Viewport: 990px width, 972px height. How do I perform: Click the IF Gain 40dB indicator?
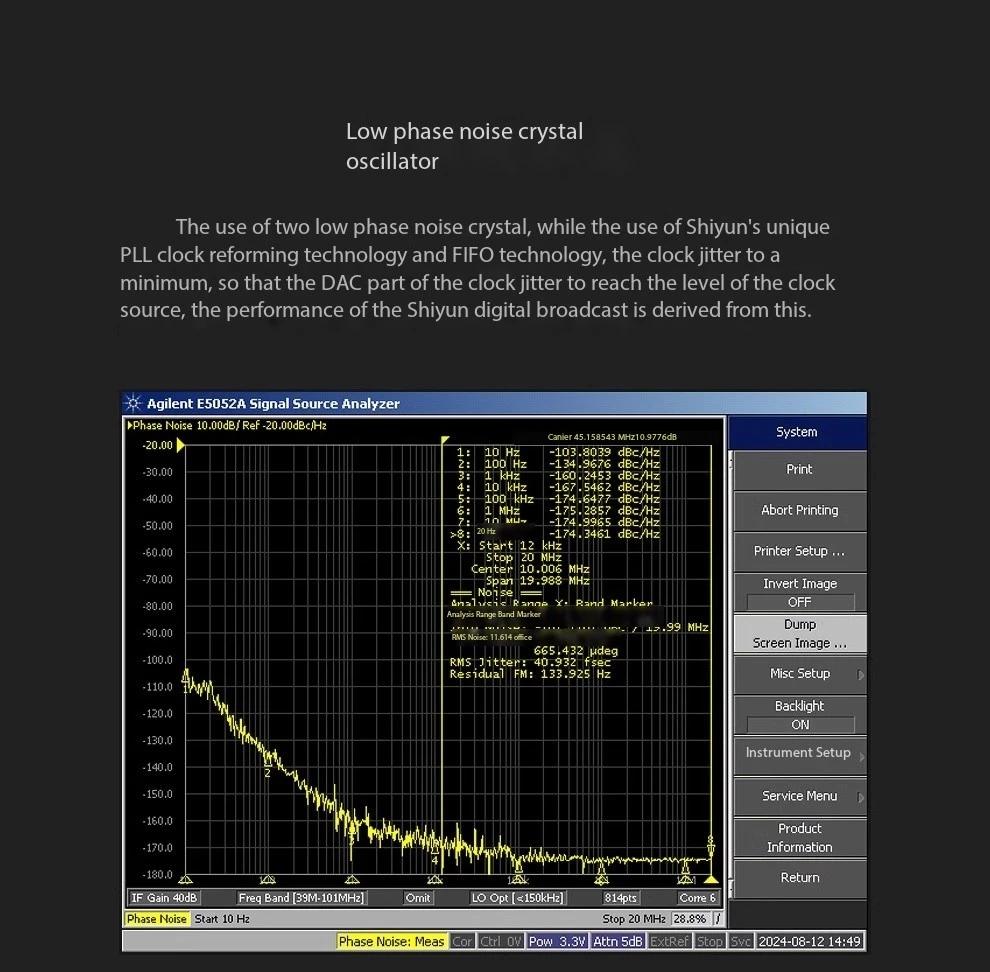coord(165,898)
